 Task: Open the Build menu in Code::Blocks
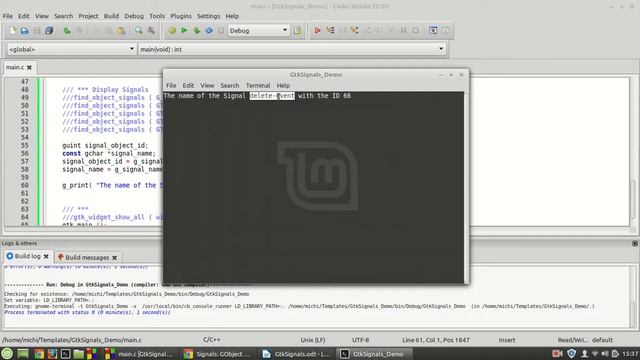[111, 16]
